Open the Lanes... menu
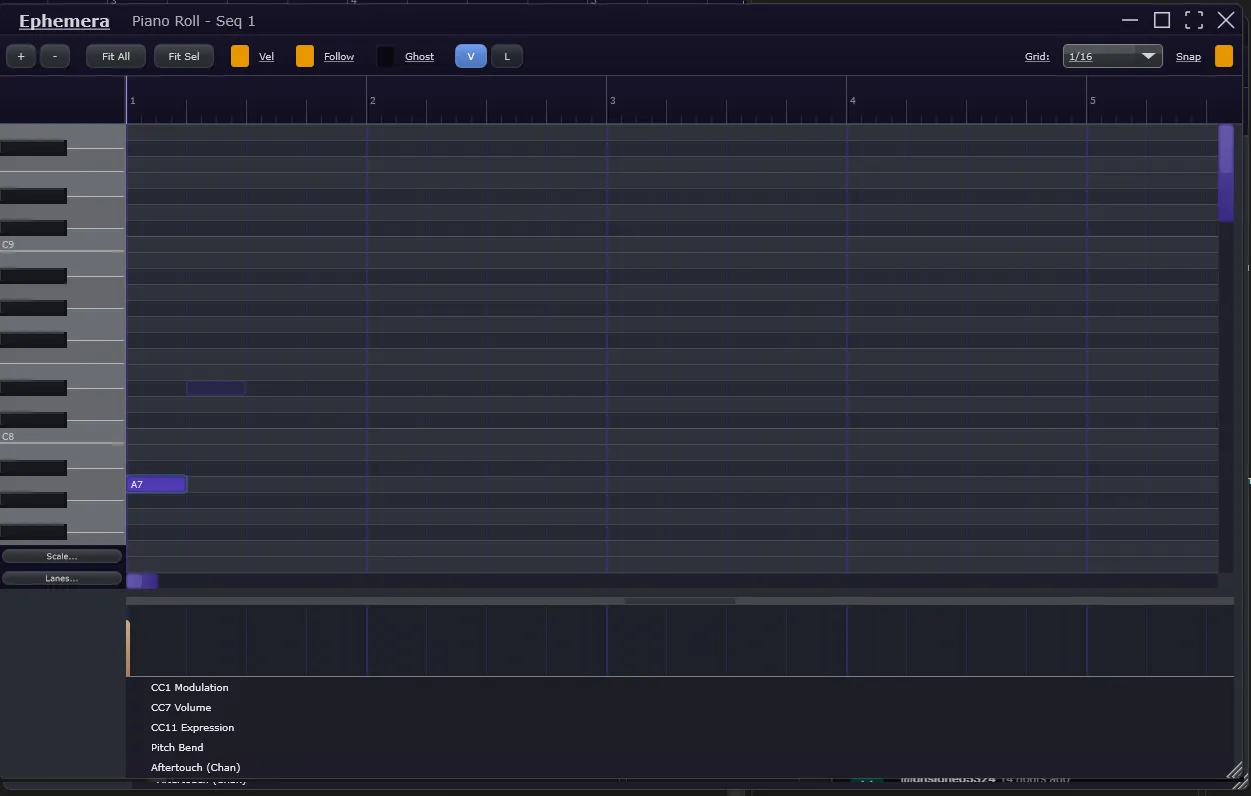 pos(62,578)
